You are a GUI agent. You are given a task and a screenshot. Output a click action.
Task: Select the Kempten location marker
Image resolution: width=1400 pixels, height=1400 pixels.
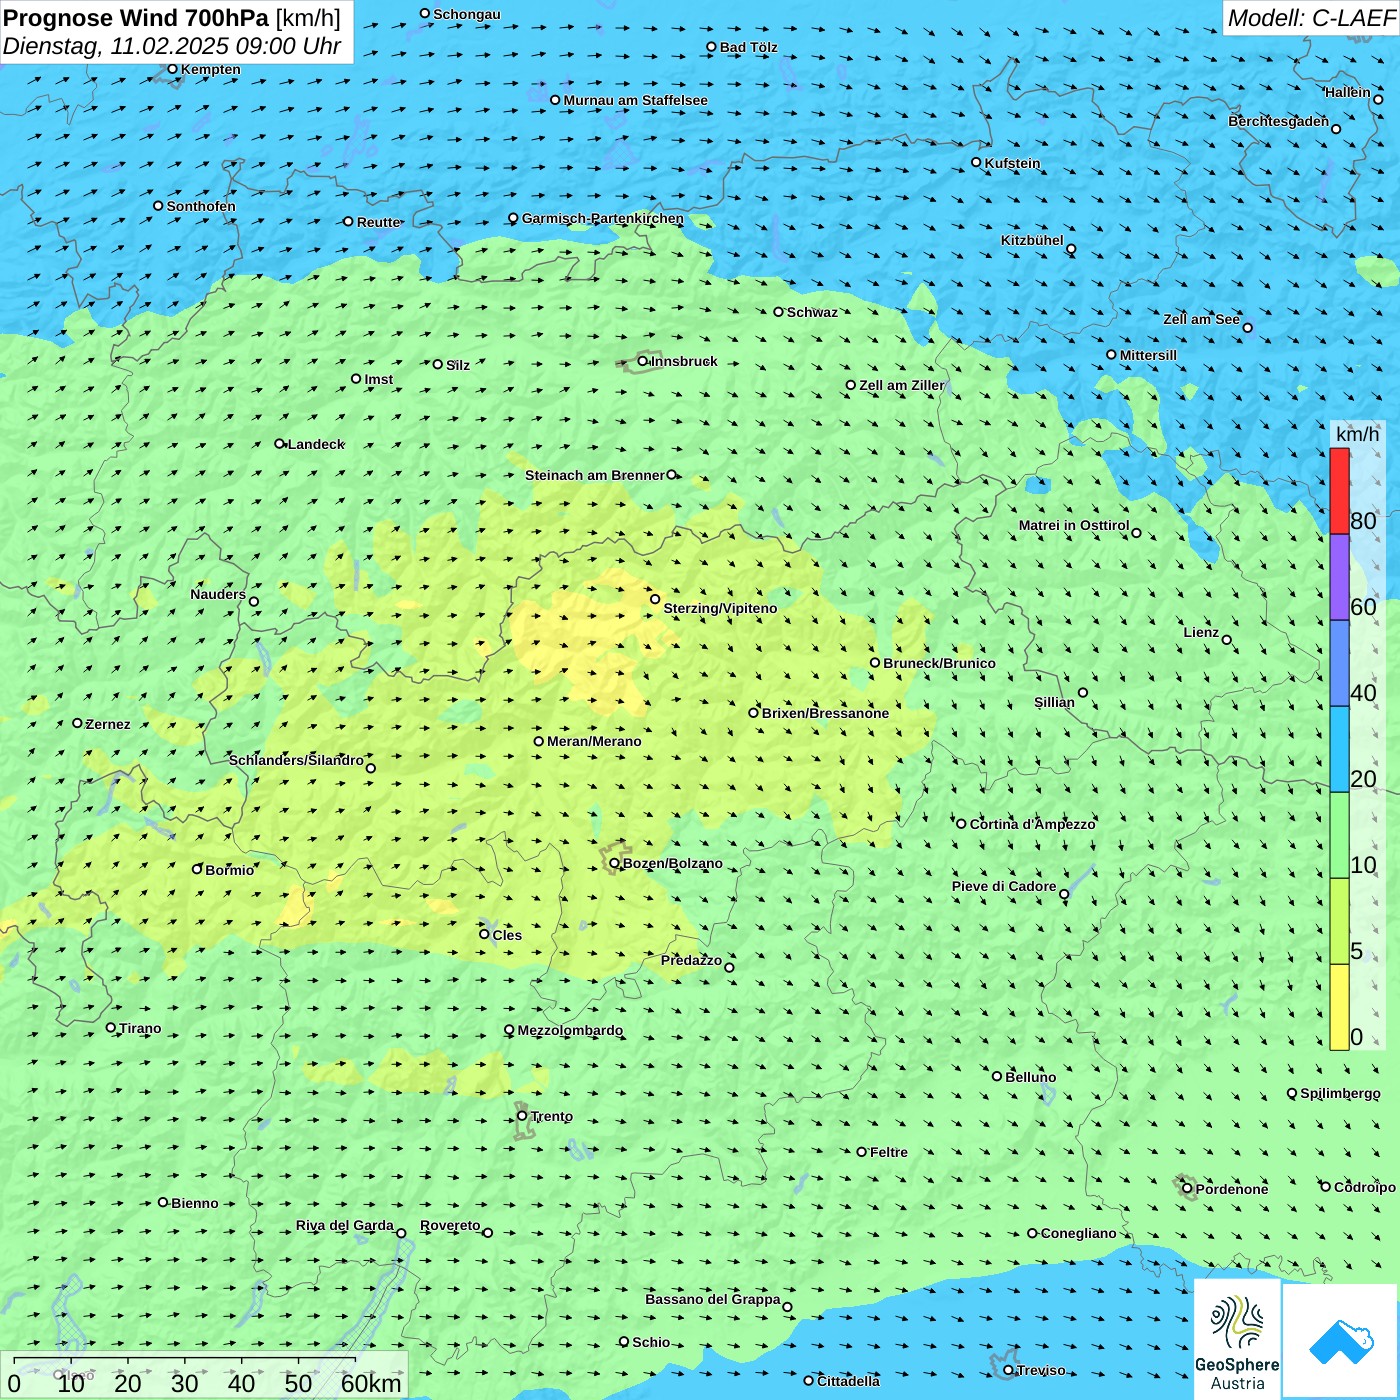(x=172, y=69)
